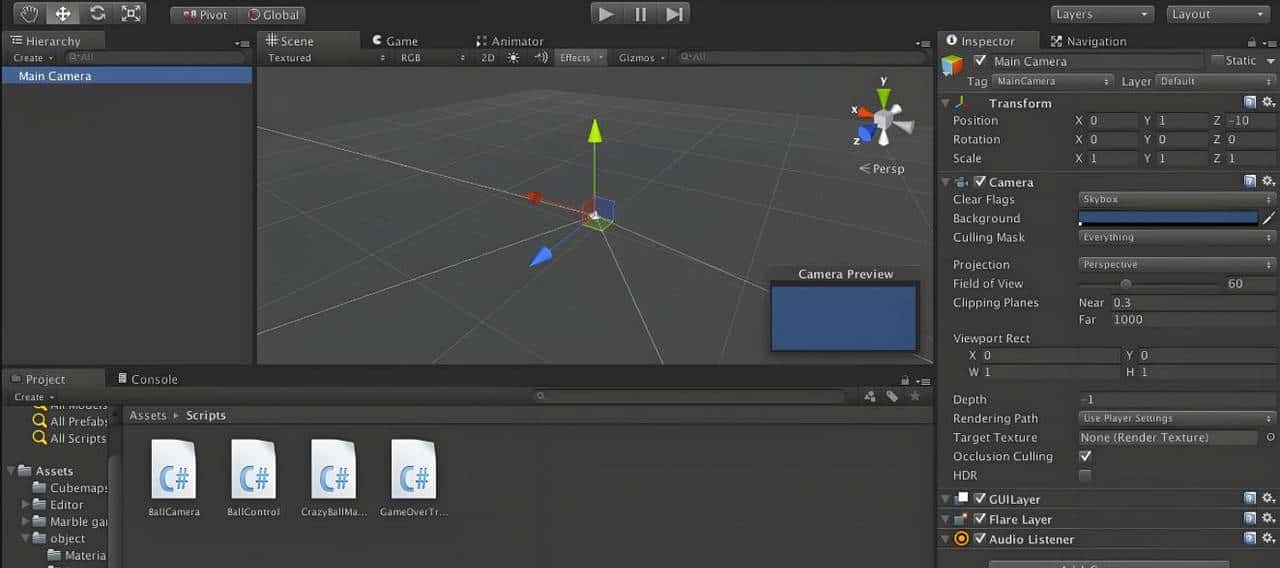The height and width of the screenshot is (568, 1280).
Task: Toggle 2D scene view mode
Action: pos(487,58)
